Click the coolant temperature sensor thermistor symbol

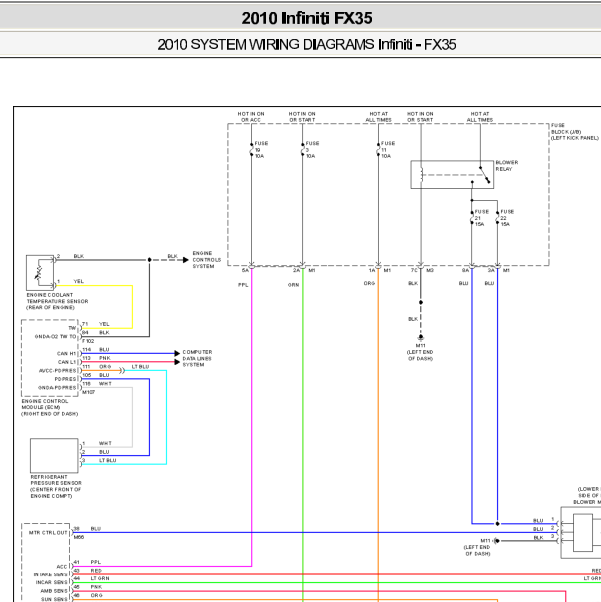point(40,273)
